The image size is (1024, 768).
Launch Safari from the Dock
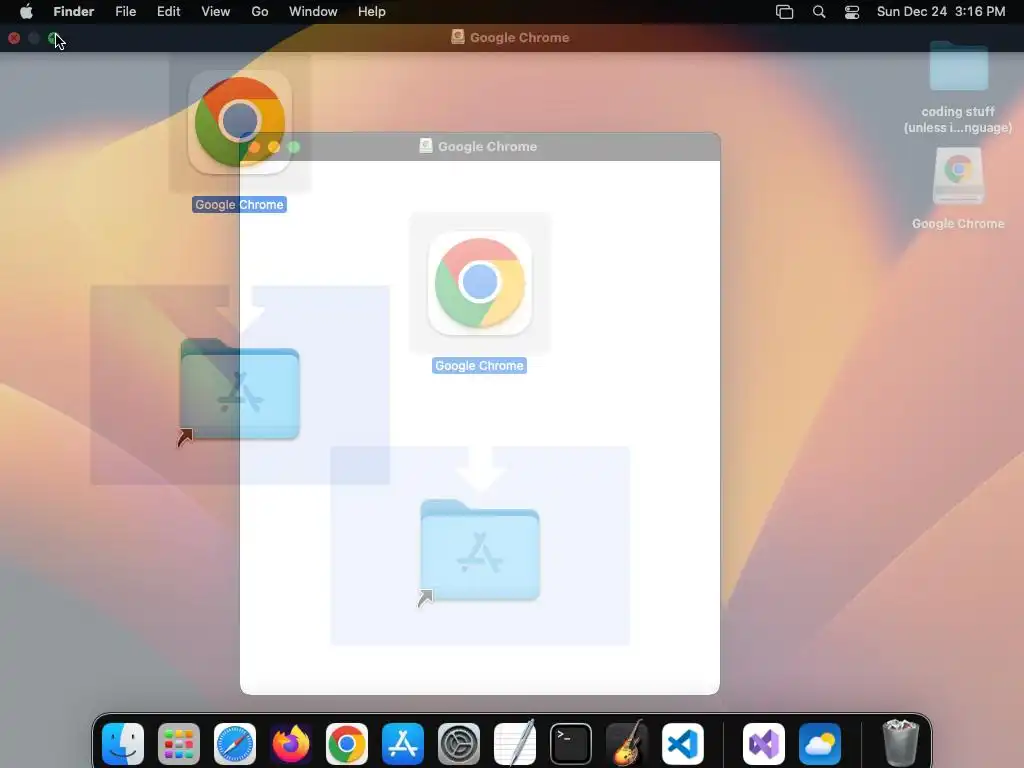(x=235, y=744)
